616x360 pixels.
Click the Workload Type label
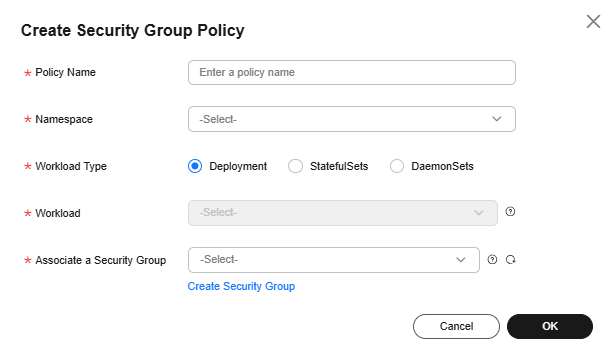[71, 166]
